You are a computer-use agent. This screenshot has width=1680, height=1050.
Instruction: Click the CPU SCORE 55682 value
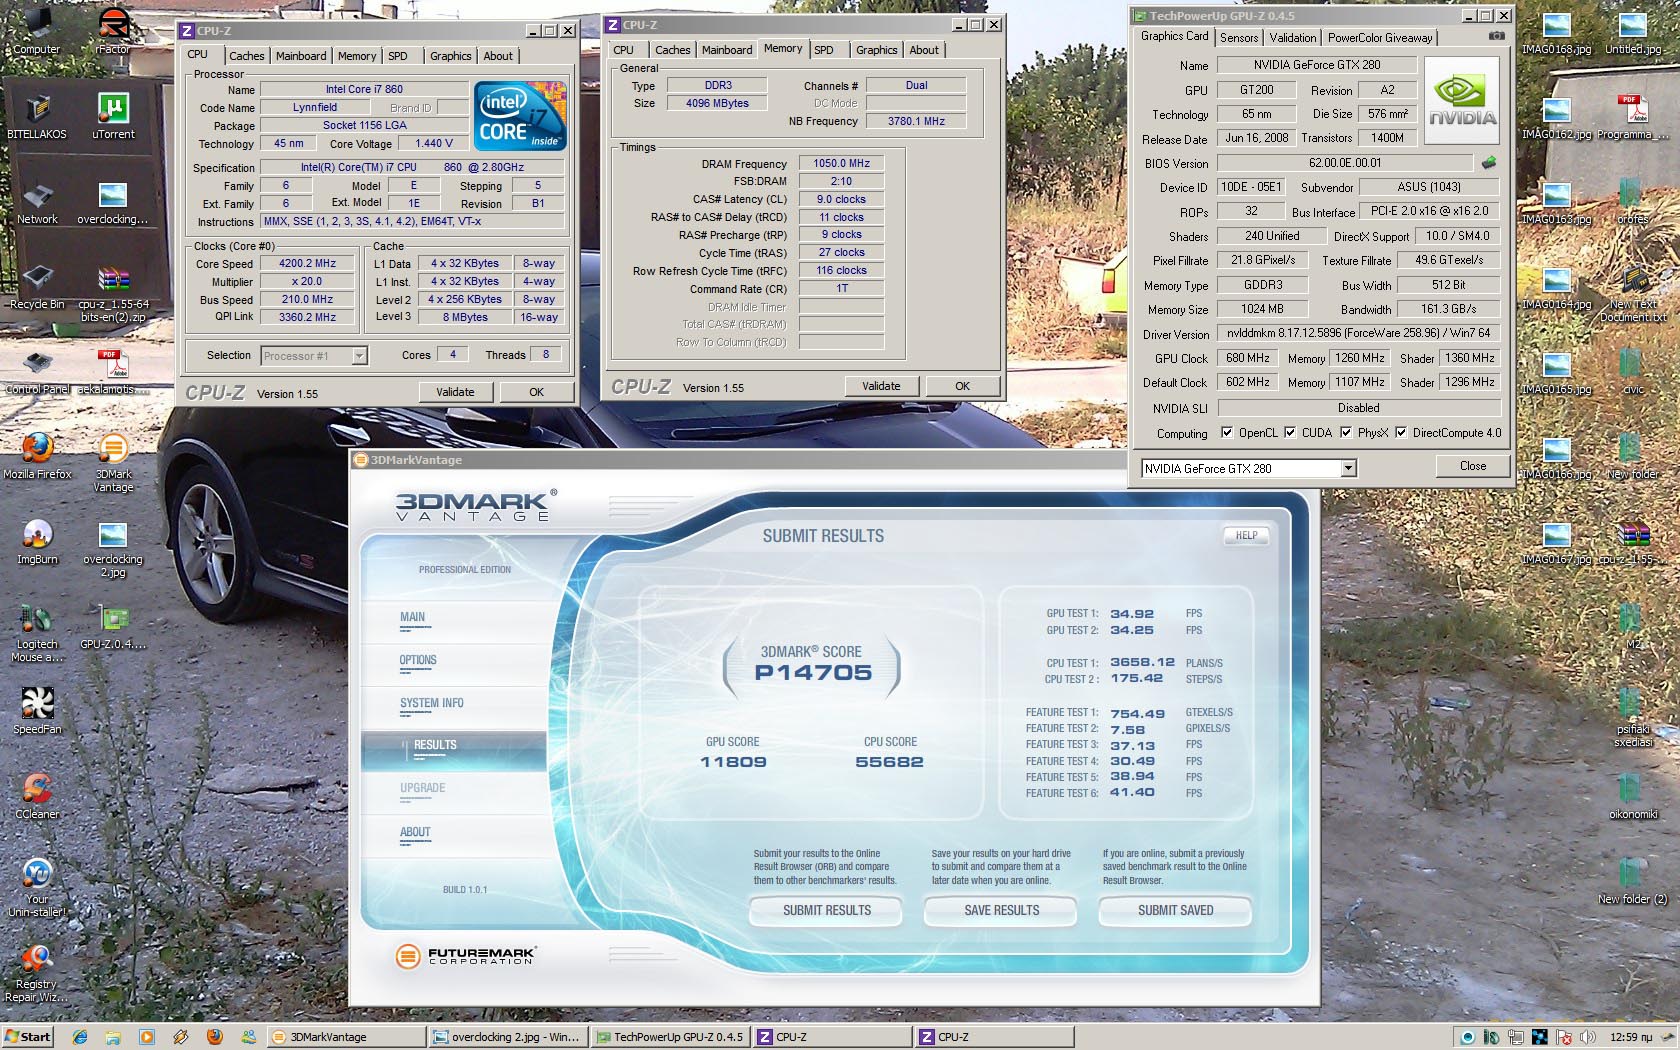click(889, 762)
